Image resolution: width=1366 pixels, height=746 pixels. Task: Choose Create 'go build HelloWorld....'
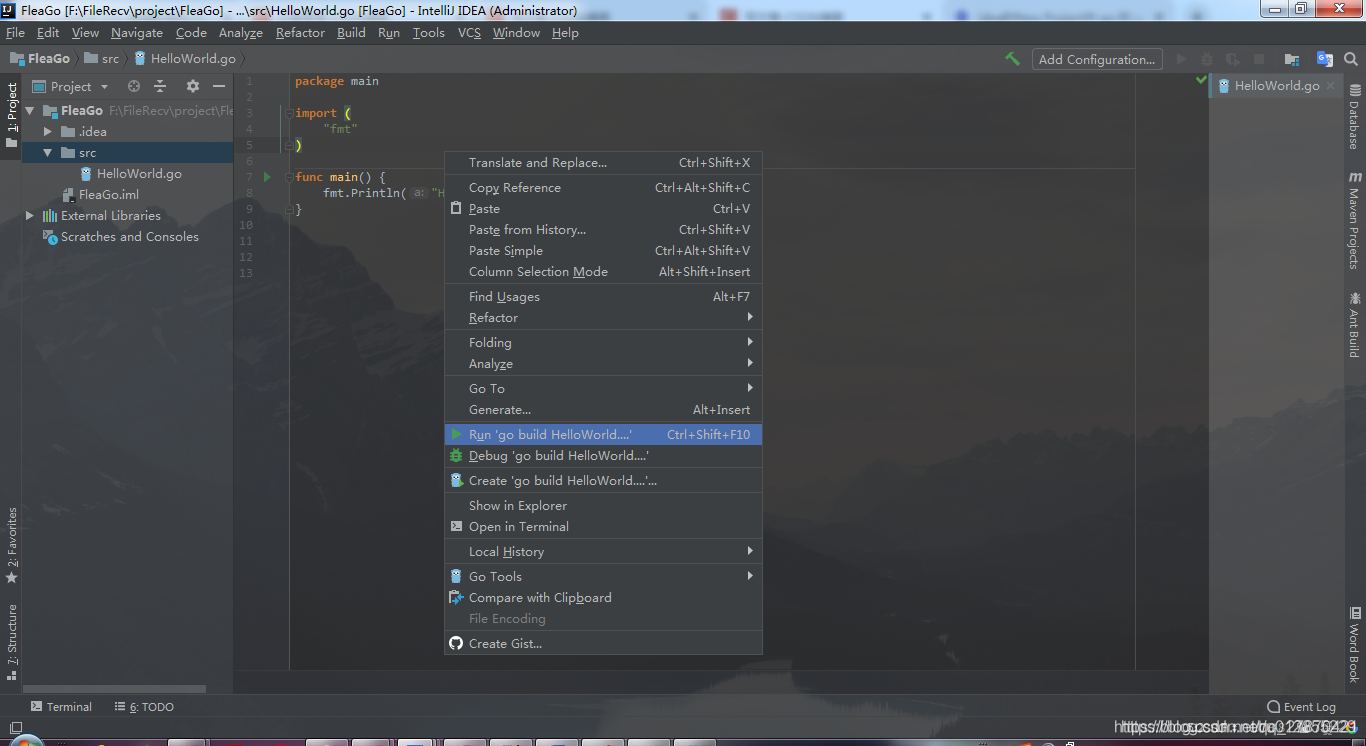pyautogui.click(x=603, y=481)
